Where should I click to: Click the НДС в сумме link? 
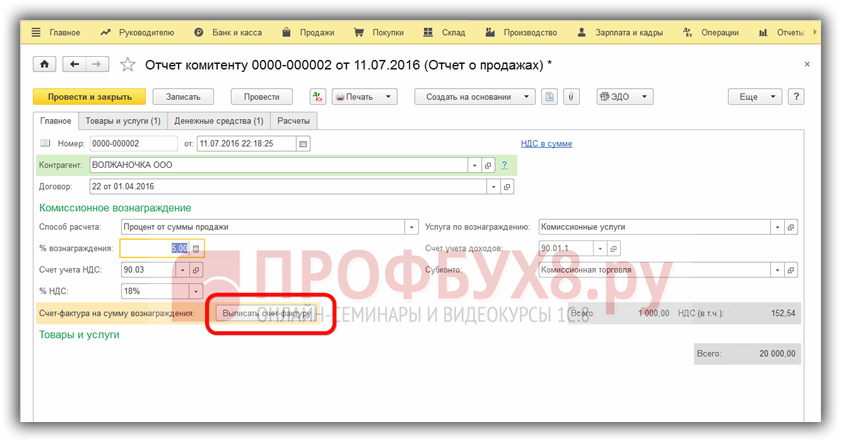(546, 143)
